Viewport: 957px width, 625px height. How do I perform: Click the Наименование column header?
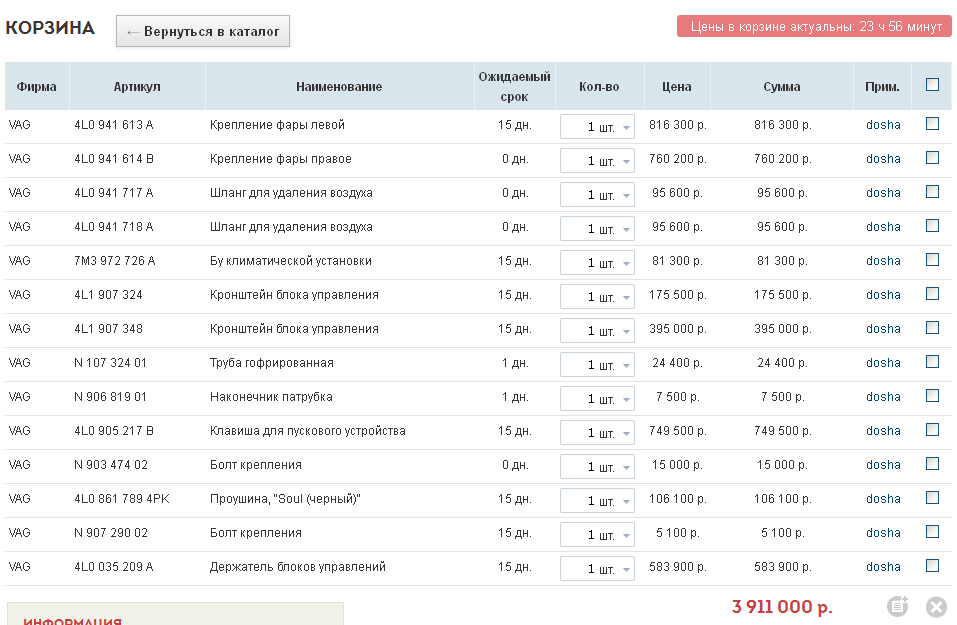(339, 87)
